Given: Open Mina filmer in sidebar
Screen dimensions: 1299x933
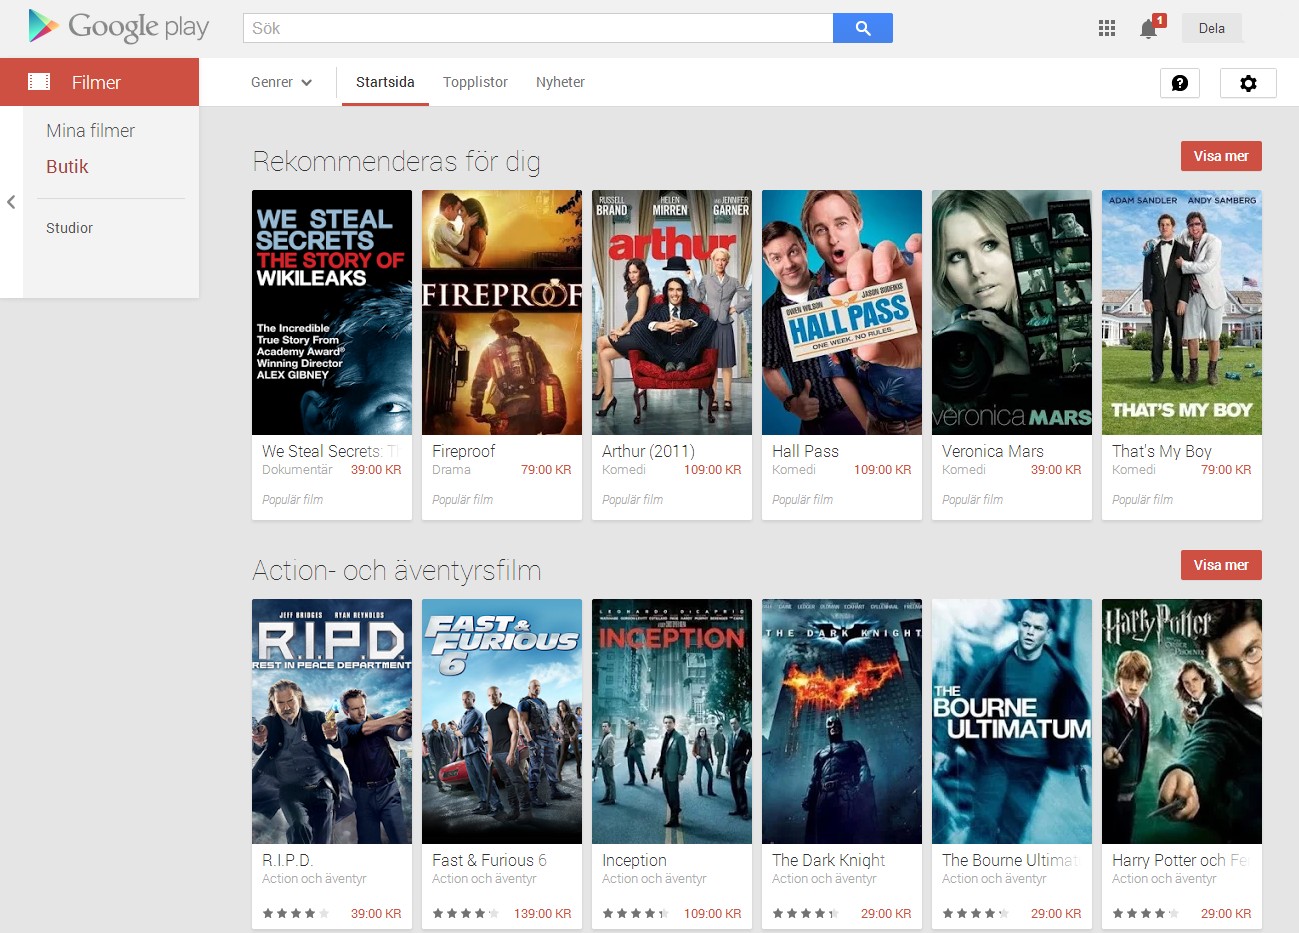Looking at the screenshot, I should [90, 131].
